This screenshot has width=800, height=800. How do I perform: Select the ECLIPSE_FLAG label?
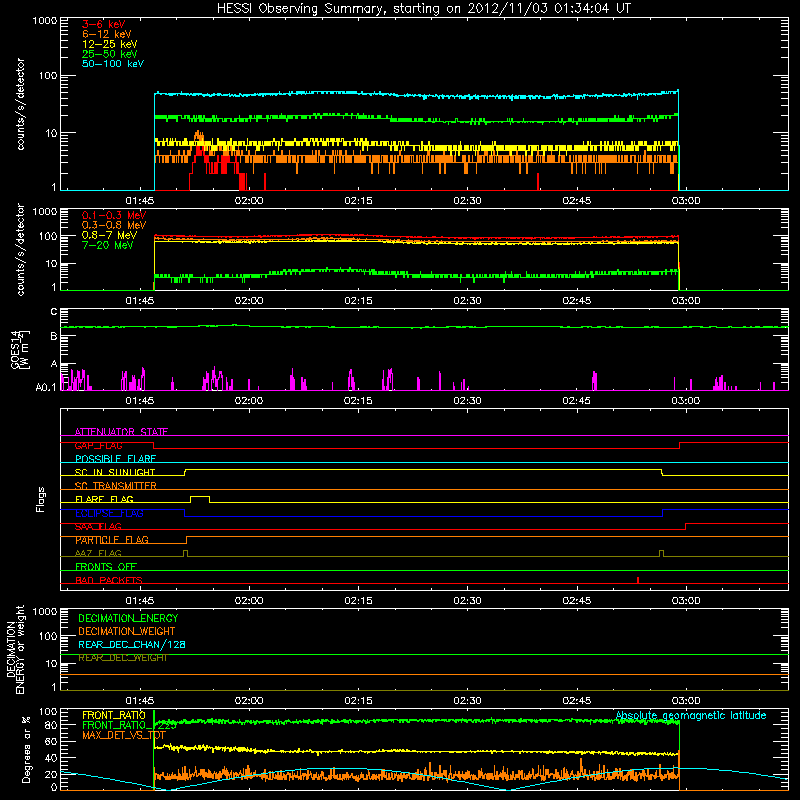(x=109, y=513)
